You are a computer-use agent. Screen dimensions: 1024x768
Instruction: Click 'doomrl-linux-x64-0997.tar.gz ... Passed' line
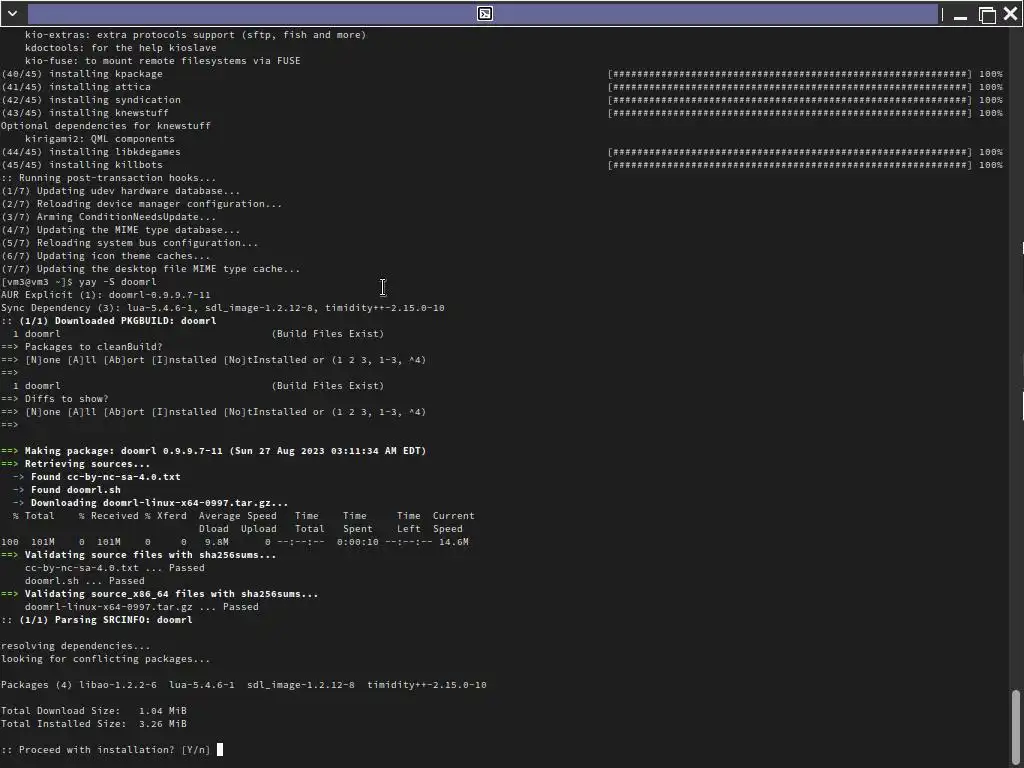pyautogui.click(x=142, y=607)
